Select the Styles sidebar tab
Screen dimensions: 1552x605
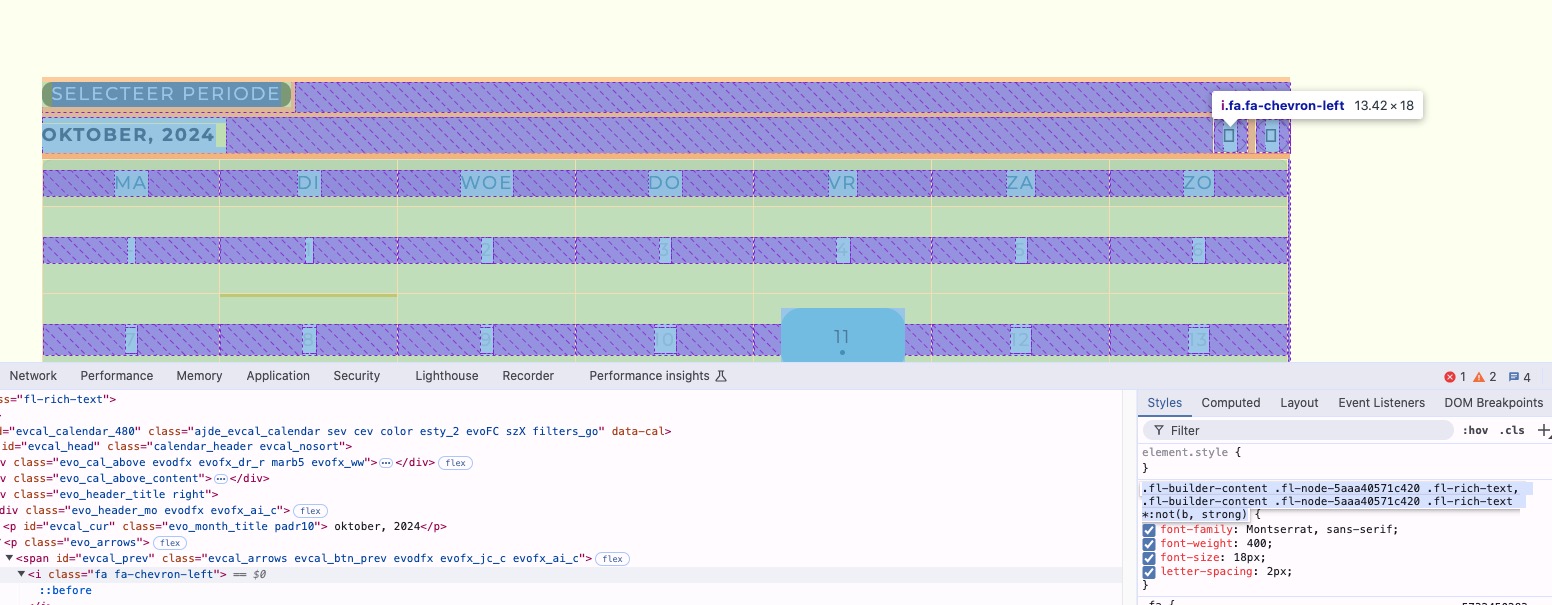1164,403
